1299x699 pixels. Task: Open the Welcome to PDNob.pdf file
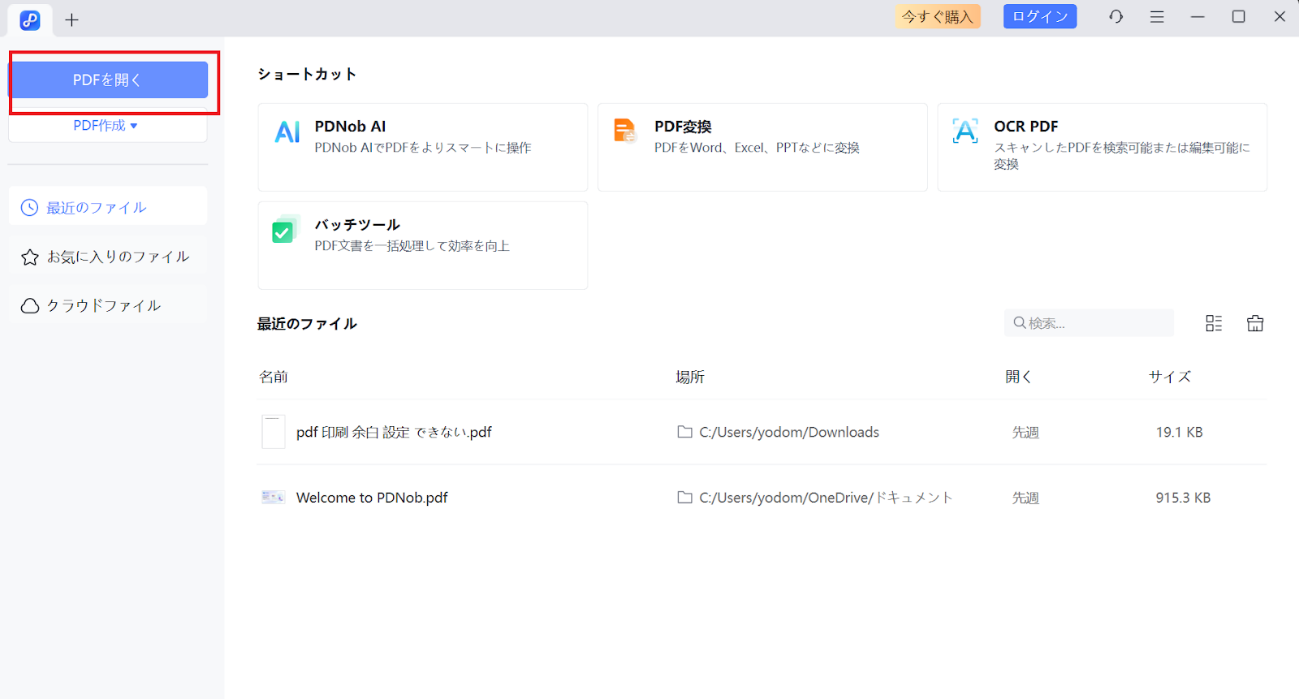370,497
